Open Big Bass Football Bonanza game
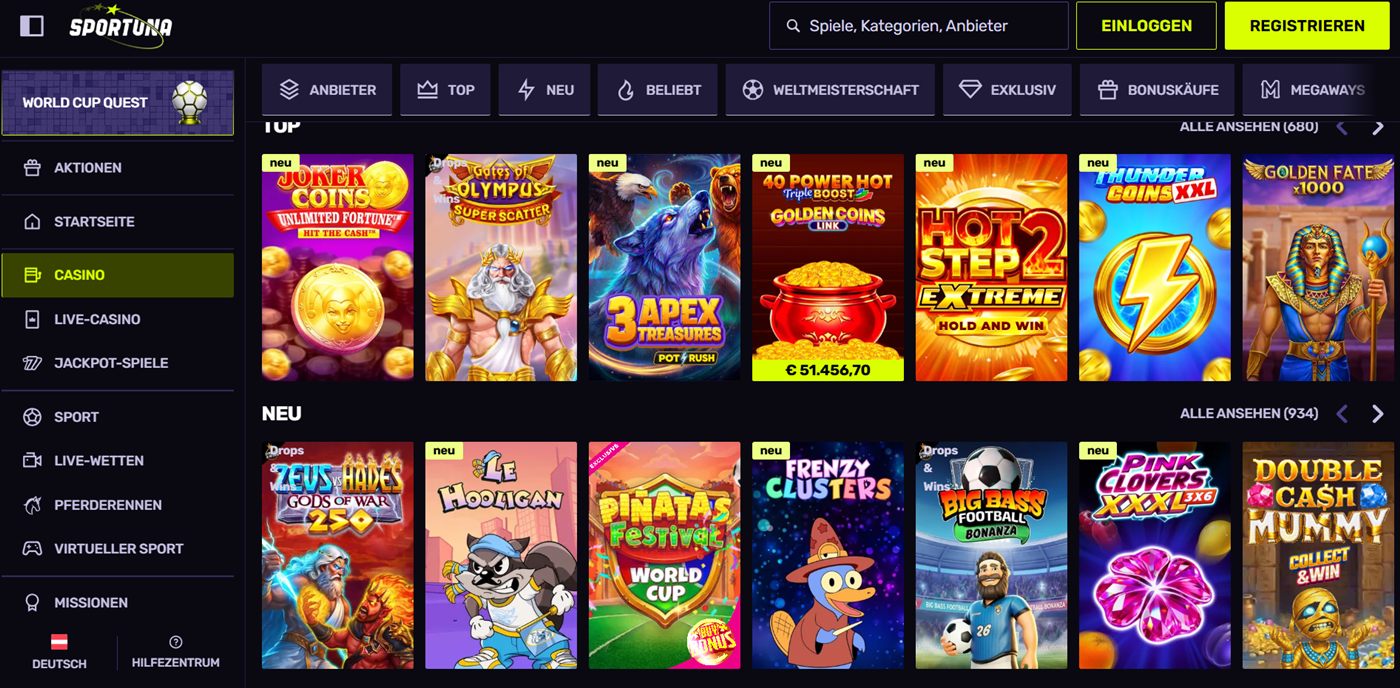The height and width of the screenshot is (688, 1400). [992, 555]
